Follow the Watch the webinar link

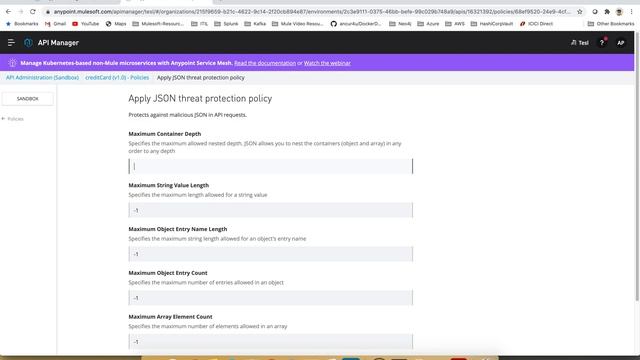pos(327,63)
